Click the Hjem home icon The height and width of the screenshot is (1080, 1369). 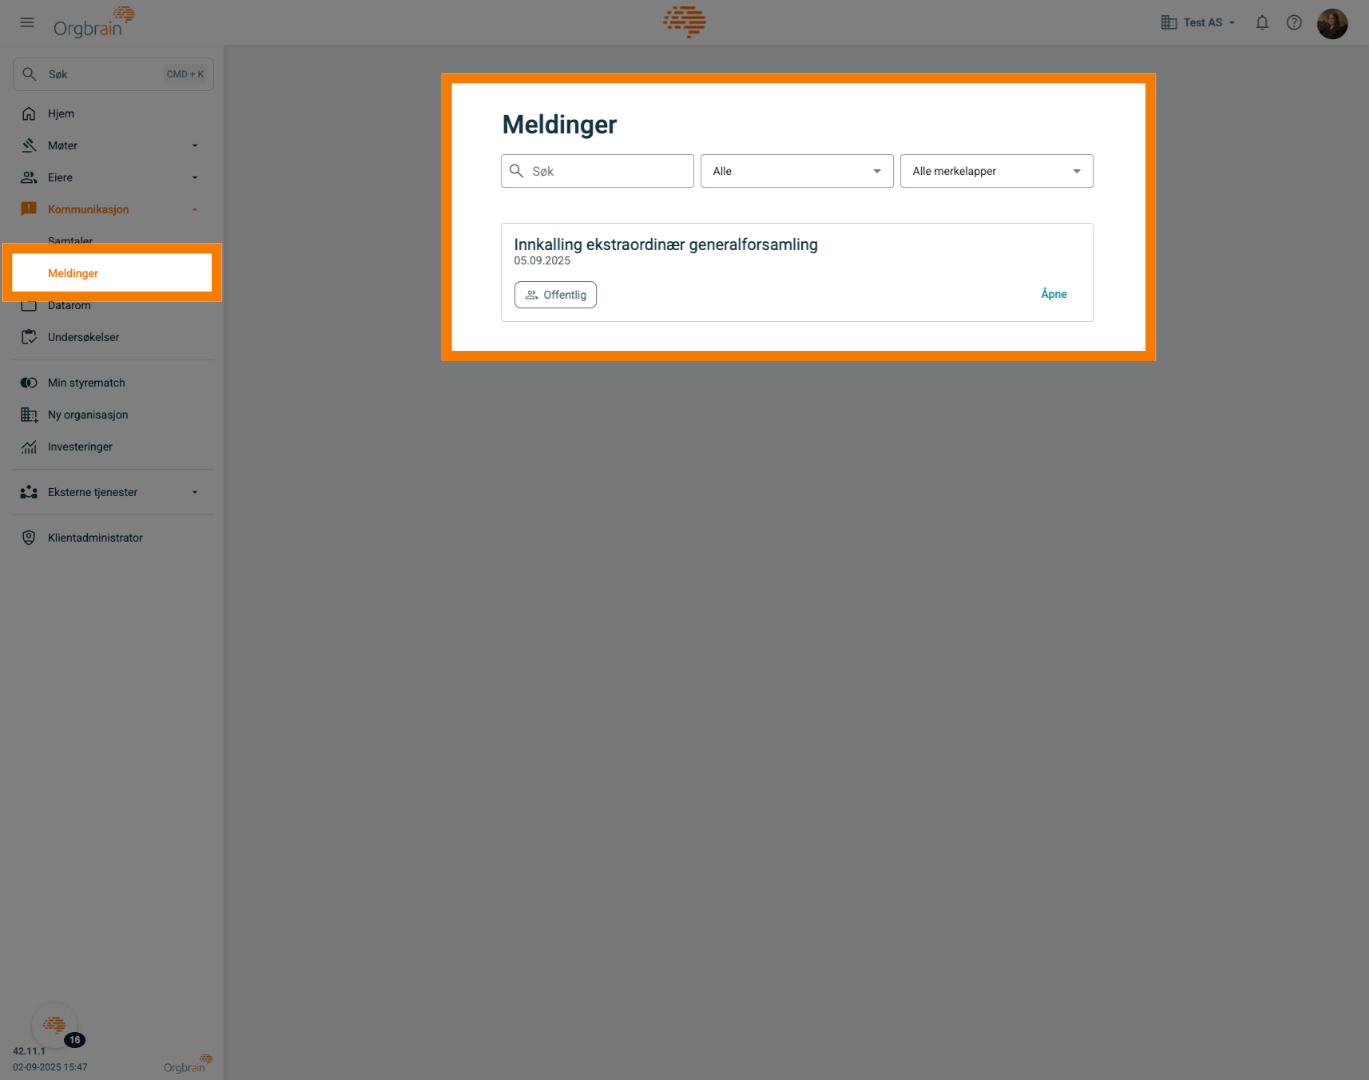[x=29, y=114]
